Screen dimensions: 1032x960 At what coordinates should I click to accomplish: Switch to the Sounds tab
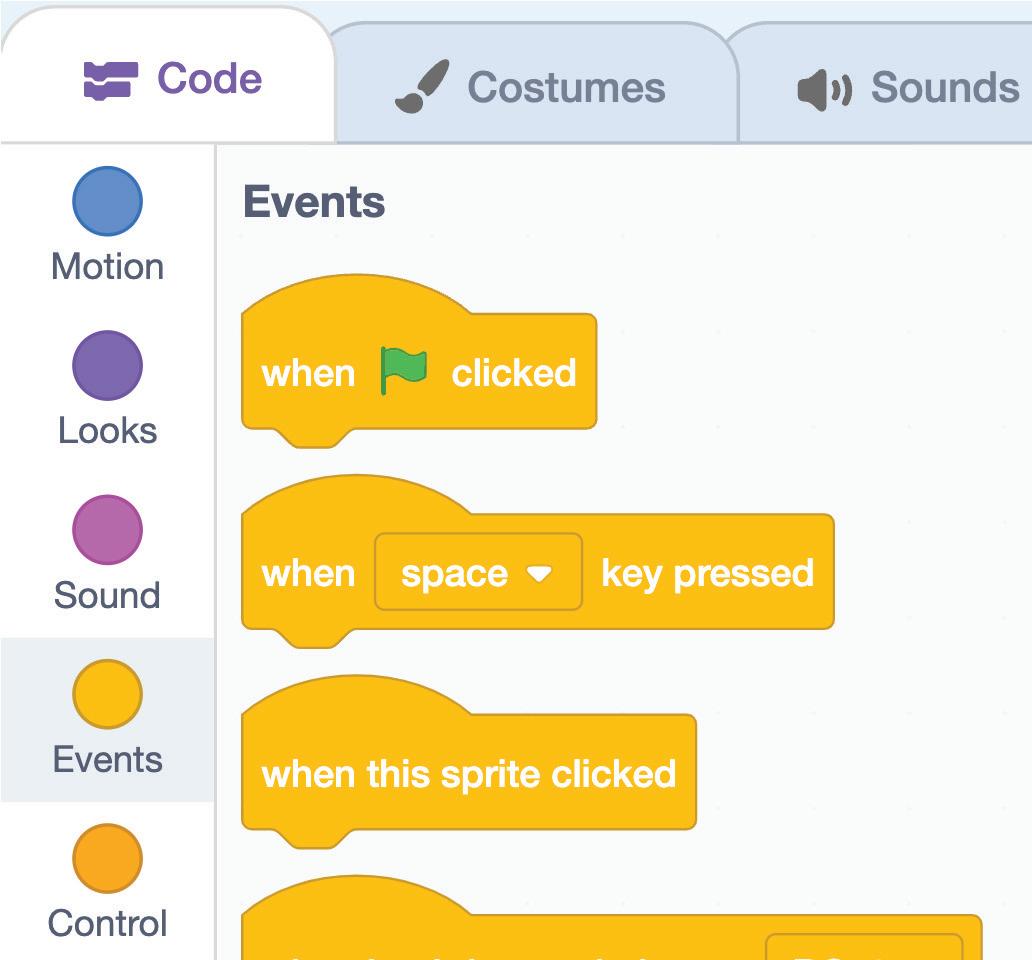944,88
